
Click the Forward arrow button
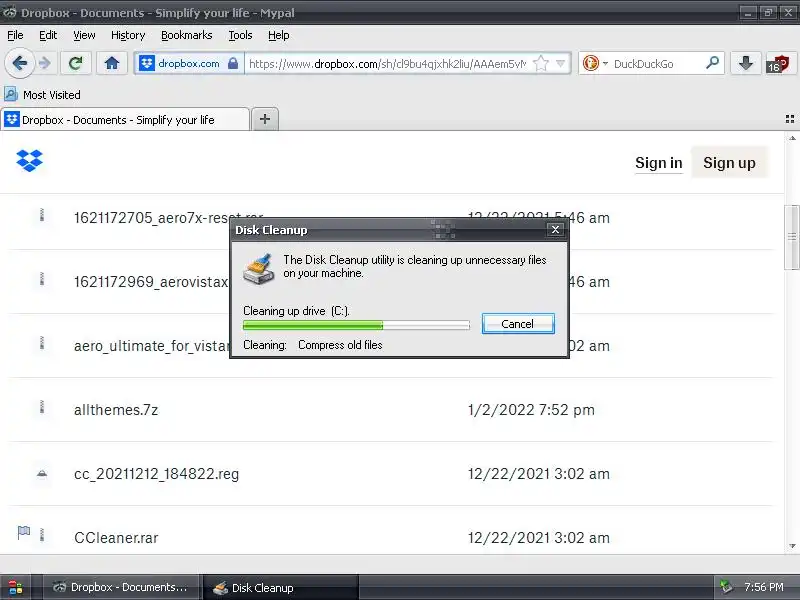click(x=45, y=63)
